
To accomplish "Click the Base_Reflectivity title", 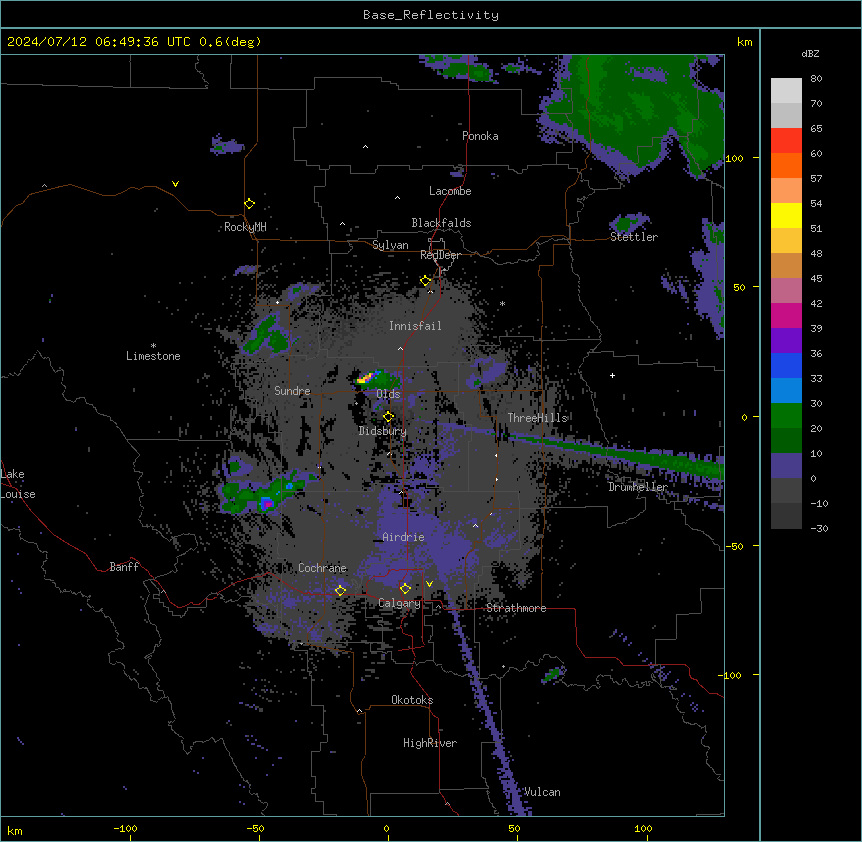I will (x=431, y=15).
